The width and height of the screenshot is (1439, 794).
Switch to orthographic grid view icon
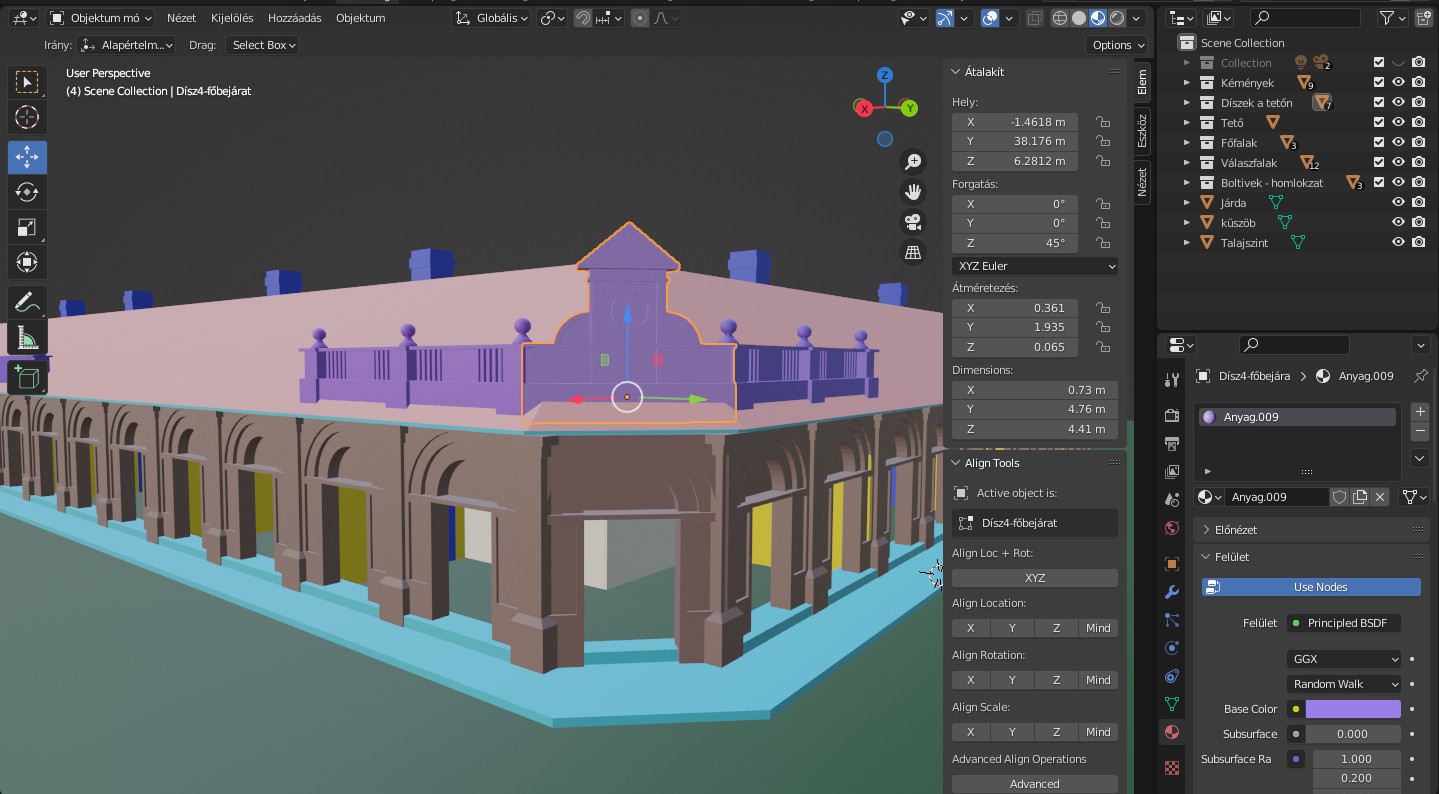[913, 253]
